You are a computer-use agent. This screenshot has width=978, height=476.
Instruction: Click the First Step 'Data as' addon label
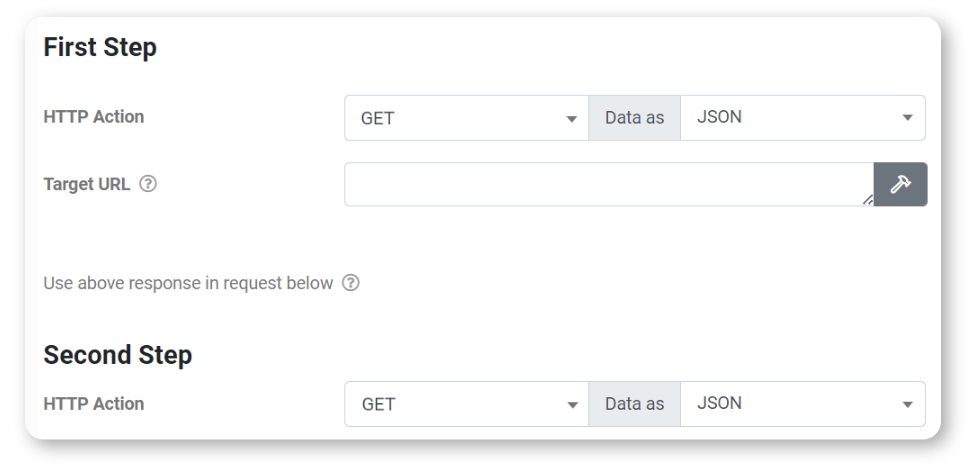click(x=634, y=118)
